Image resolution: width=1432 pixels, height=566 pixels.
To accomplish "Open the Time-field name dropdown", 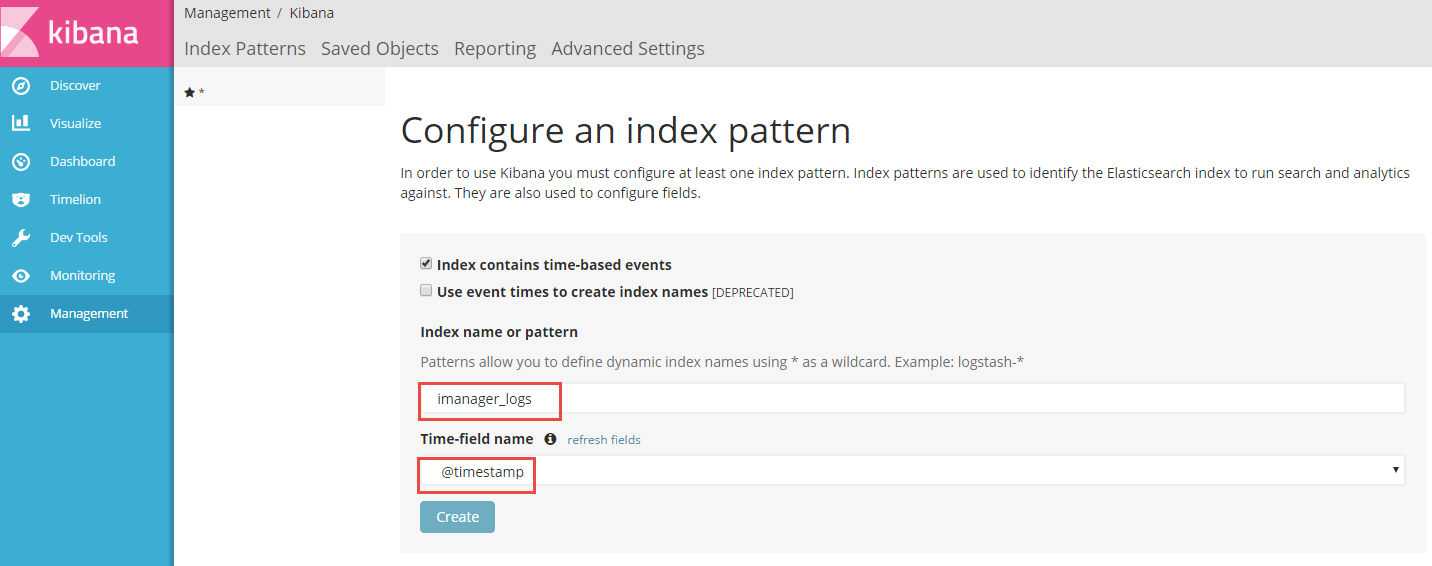I will pyautogui.click(x=911, y=470).
